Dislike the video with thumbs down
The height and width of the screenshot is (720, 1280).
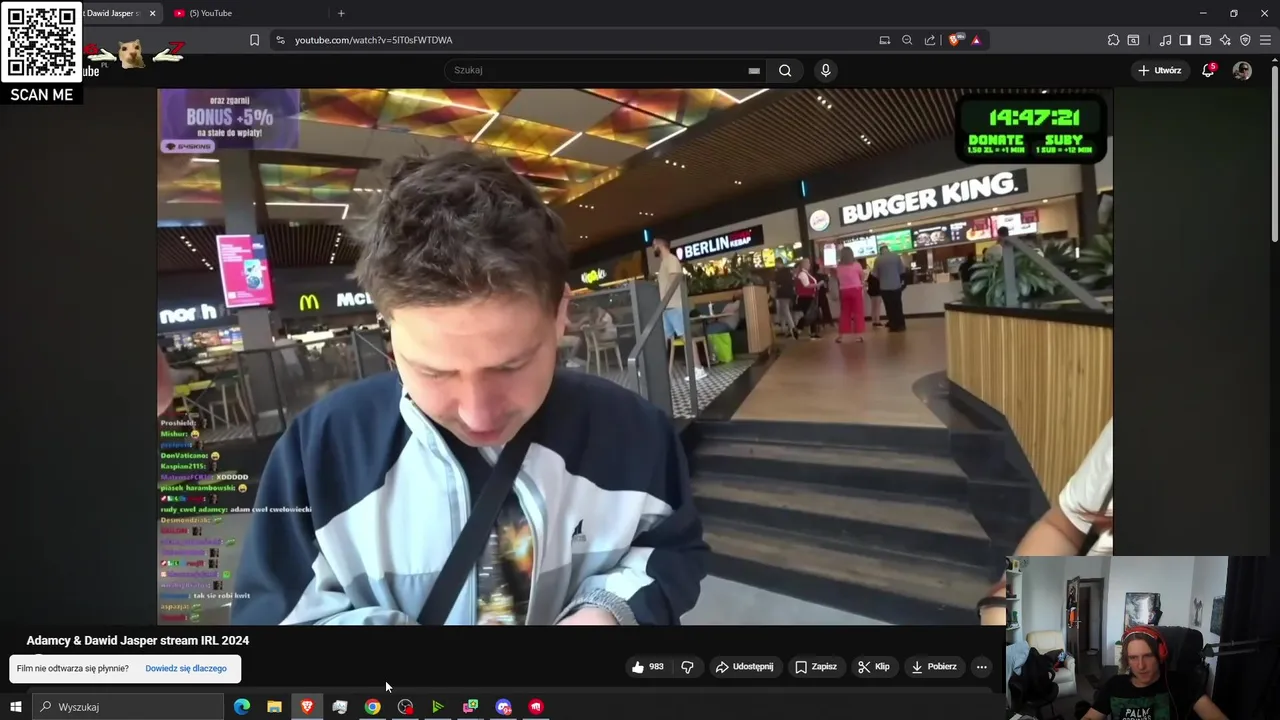pos(687,667)
